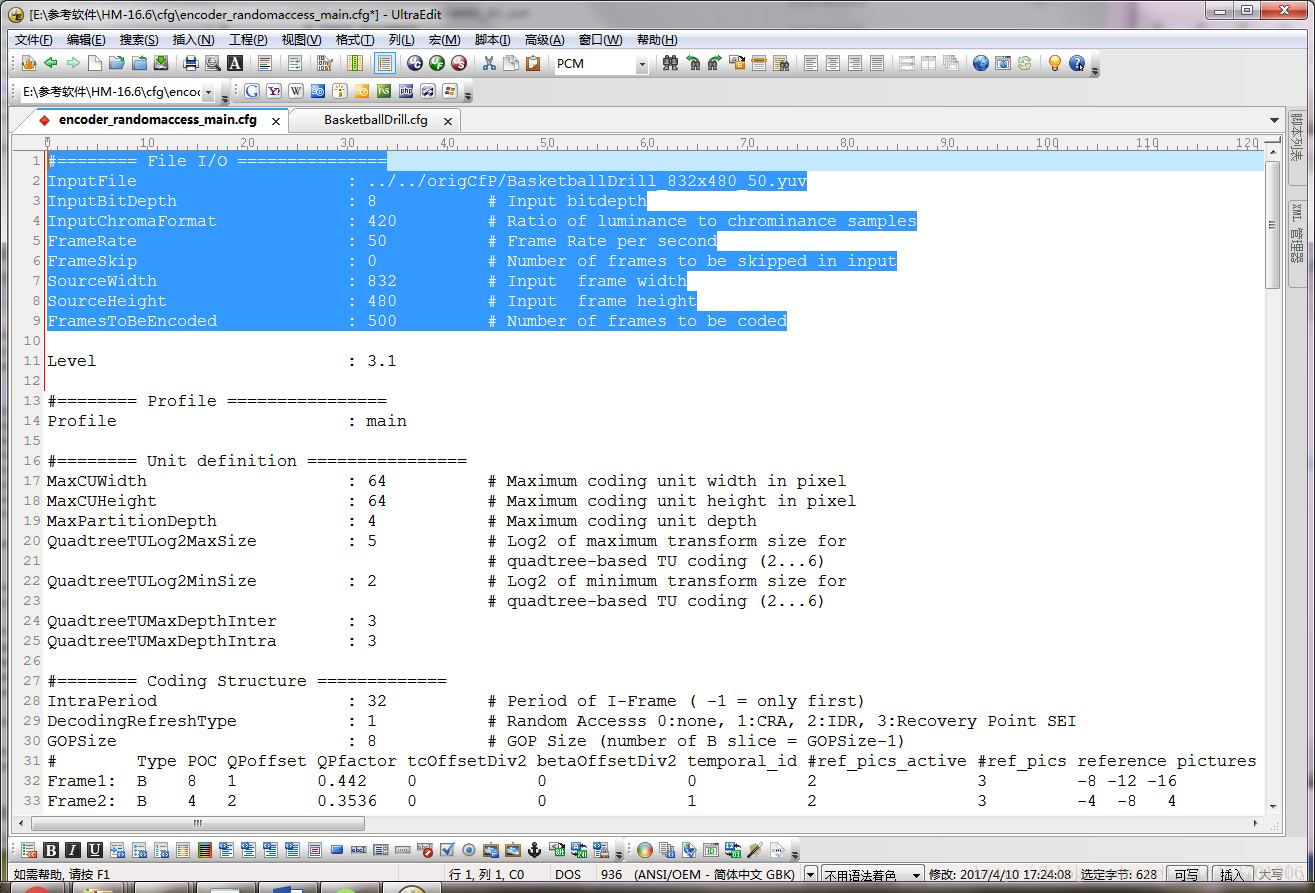Click the HTML Bold 'B' icon
Viewport: 1315px width, 893px height.
pos(51,851)
